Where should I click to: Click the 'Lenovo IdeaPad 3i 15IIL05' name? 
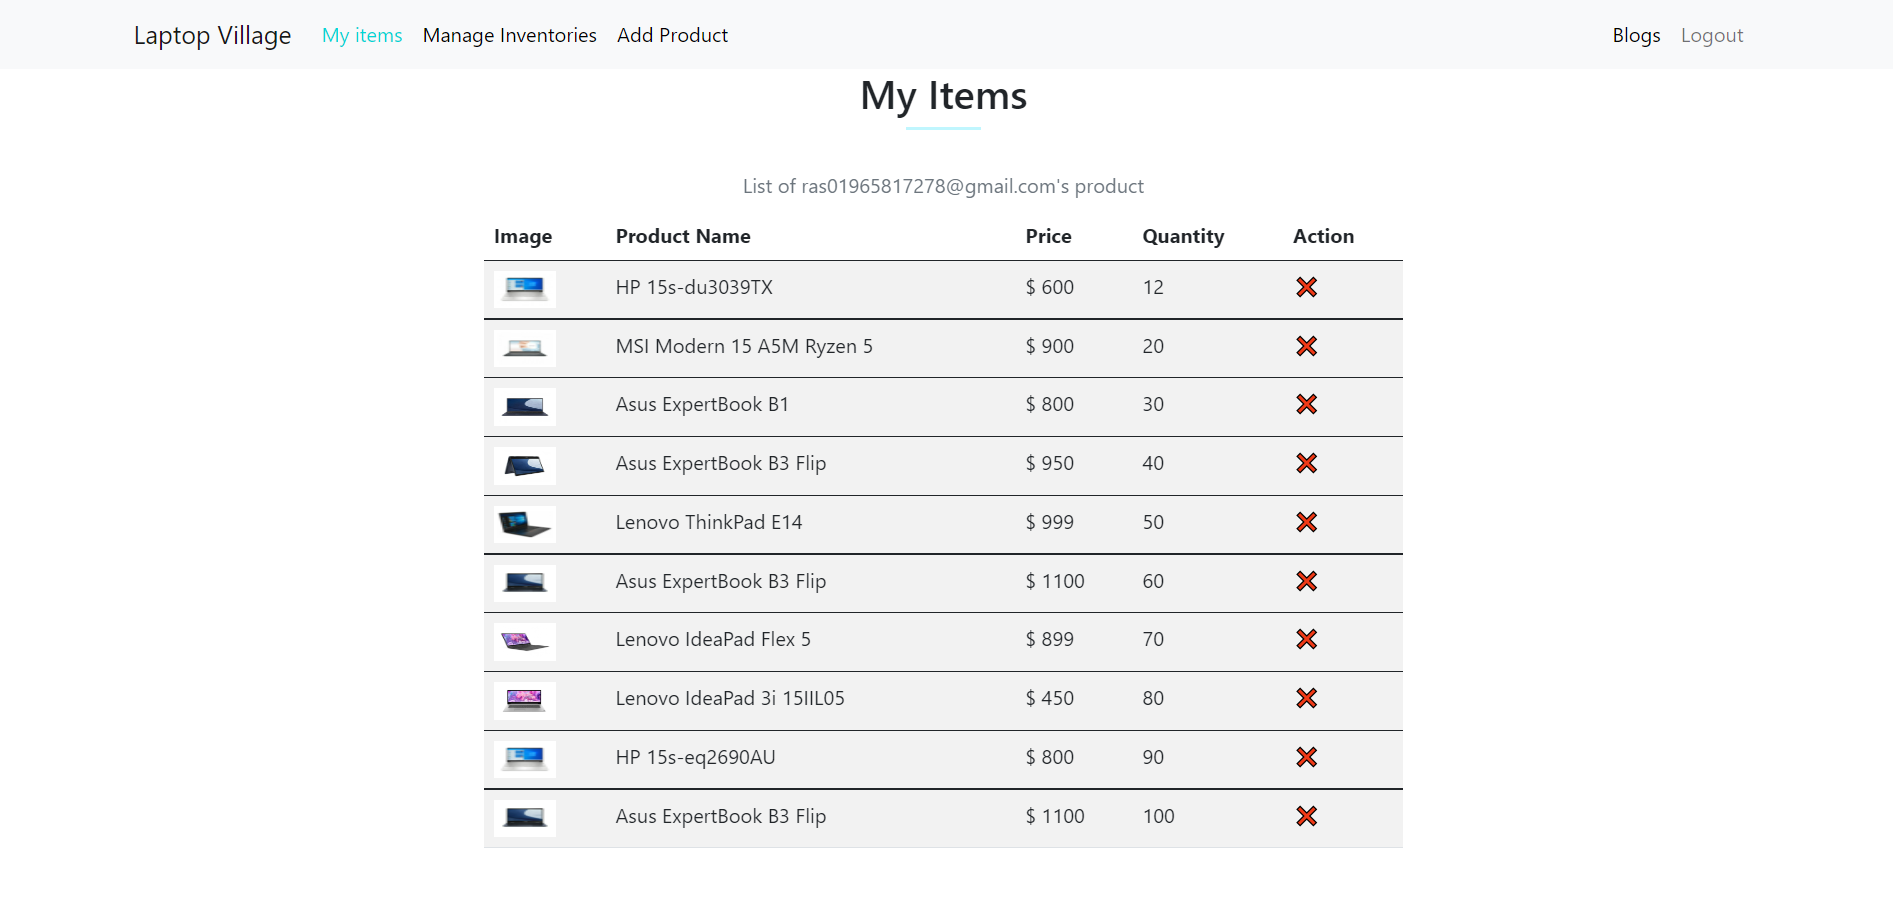730,698
